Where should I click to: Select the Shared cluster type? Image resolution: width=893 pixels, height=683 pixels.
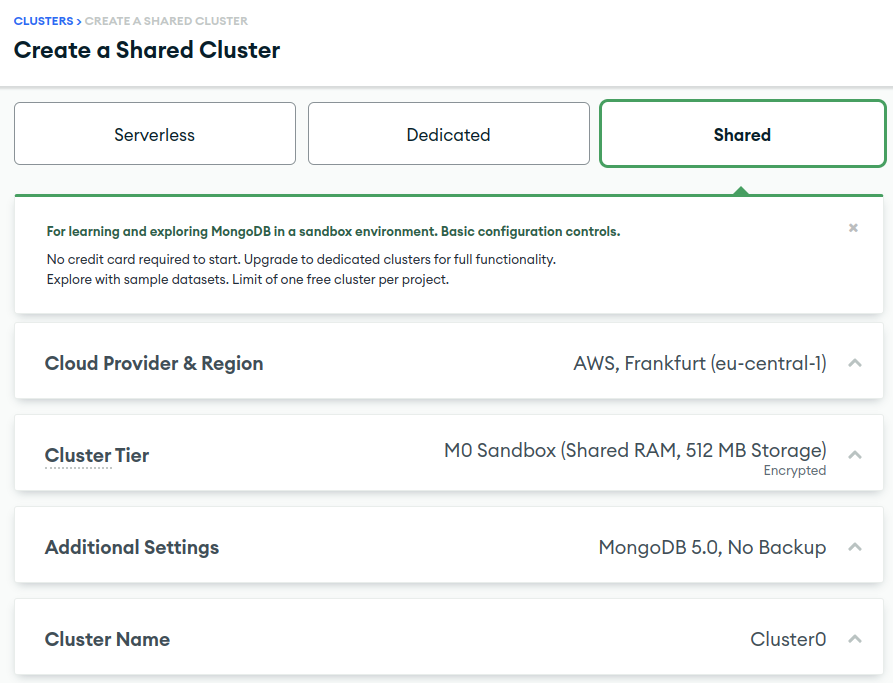pyautogui.click(x=743, y=134)
